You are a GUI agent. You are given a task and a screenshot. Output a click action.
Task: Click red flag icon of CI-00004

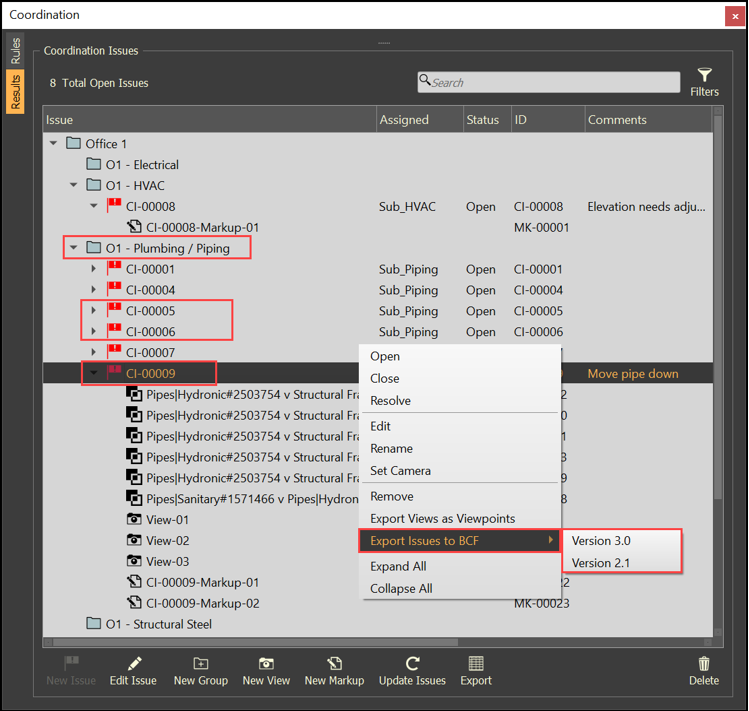click(114, 289)
